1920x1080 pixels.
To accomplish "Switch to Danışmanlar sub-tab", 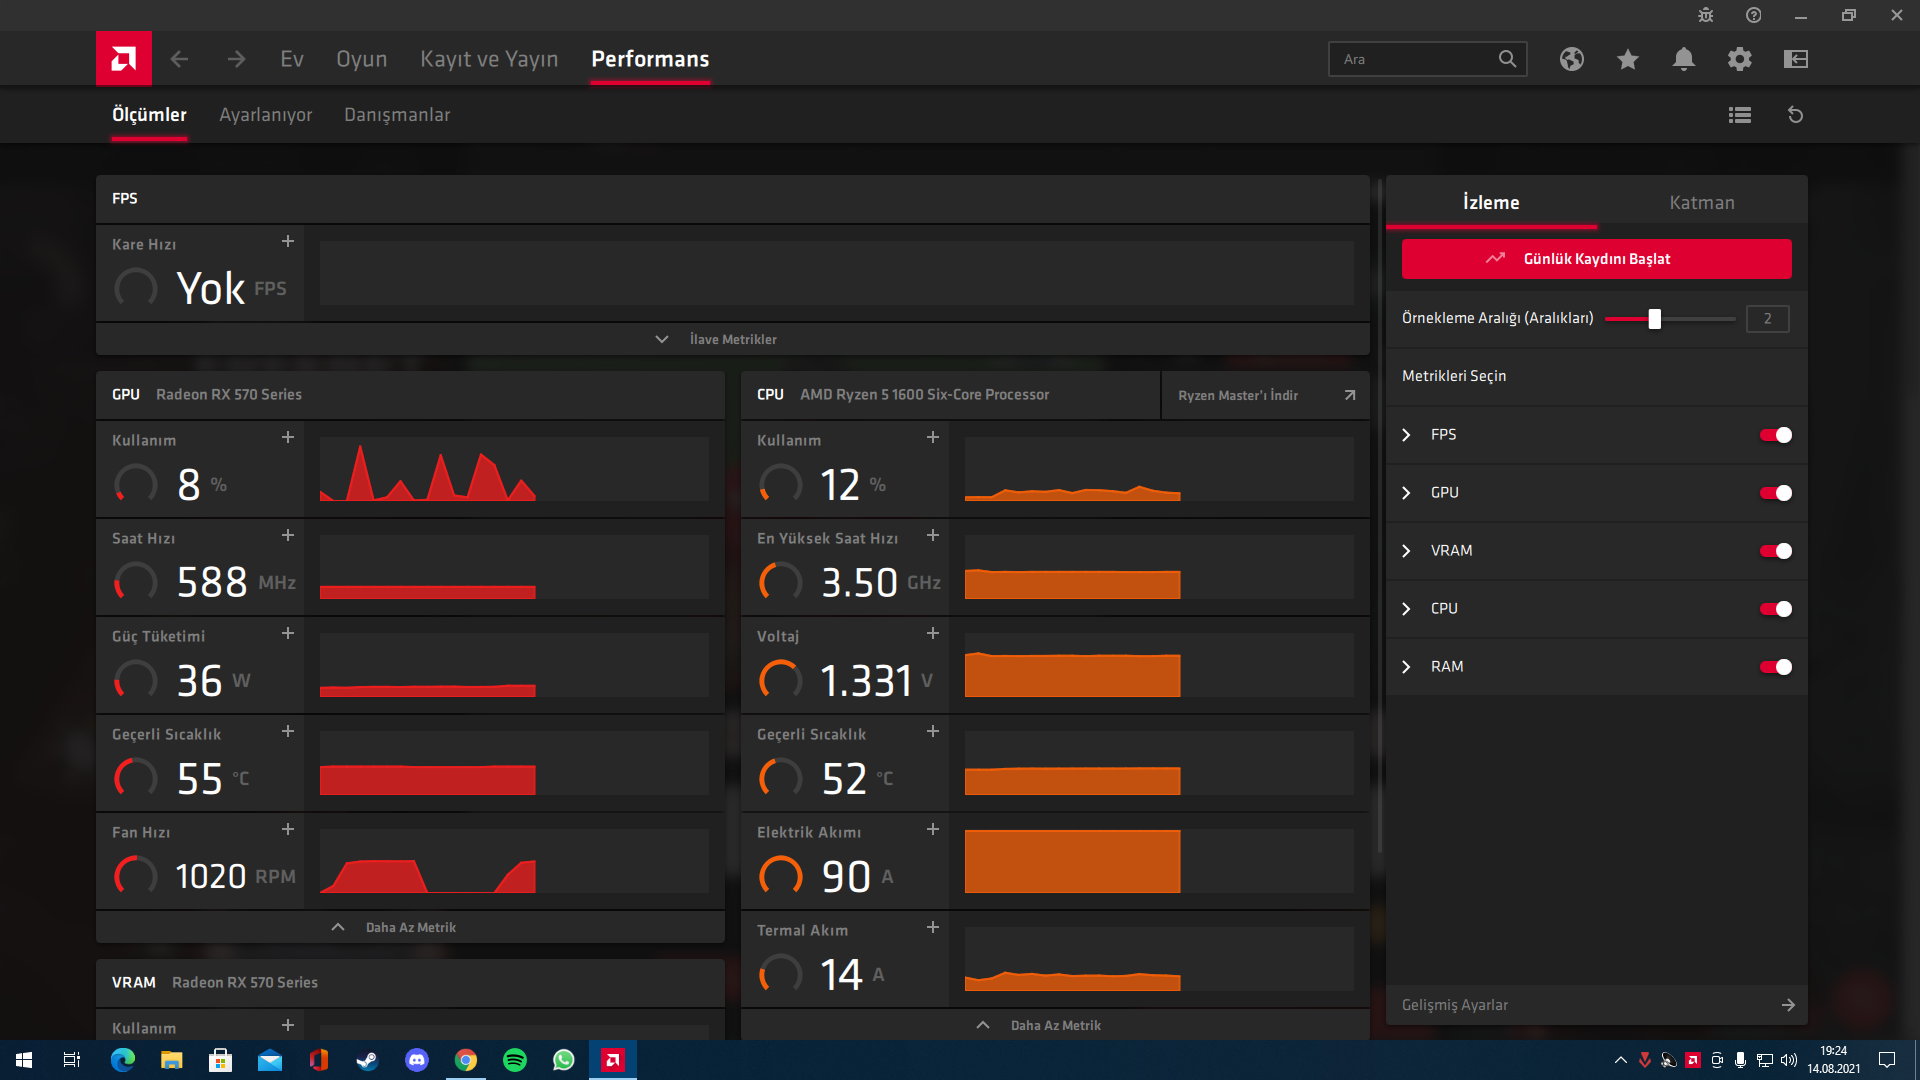I will [x=397, y=115].
